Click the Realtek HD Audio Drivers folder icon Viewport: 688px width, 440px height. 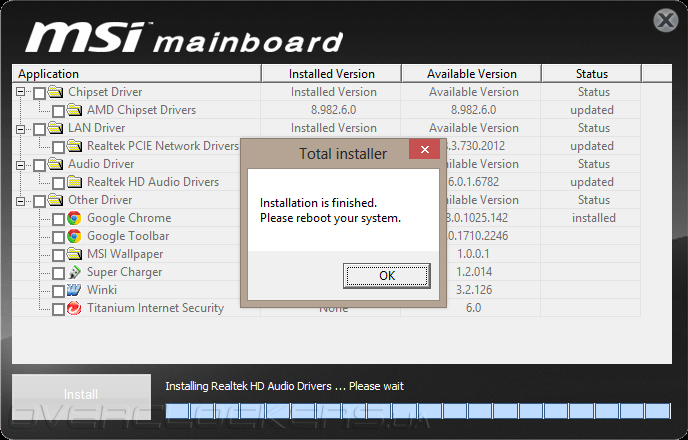pyautogui.click(x=74, y=182)
